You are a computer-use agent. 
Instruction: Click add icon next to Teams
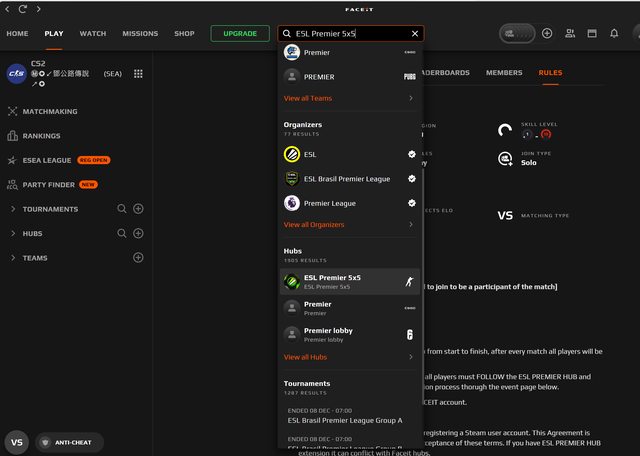click(138, 258)
